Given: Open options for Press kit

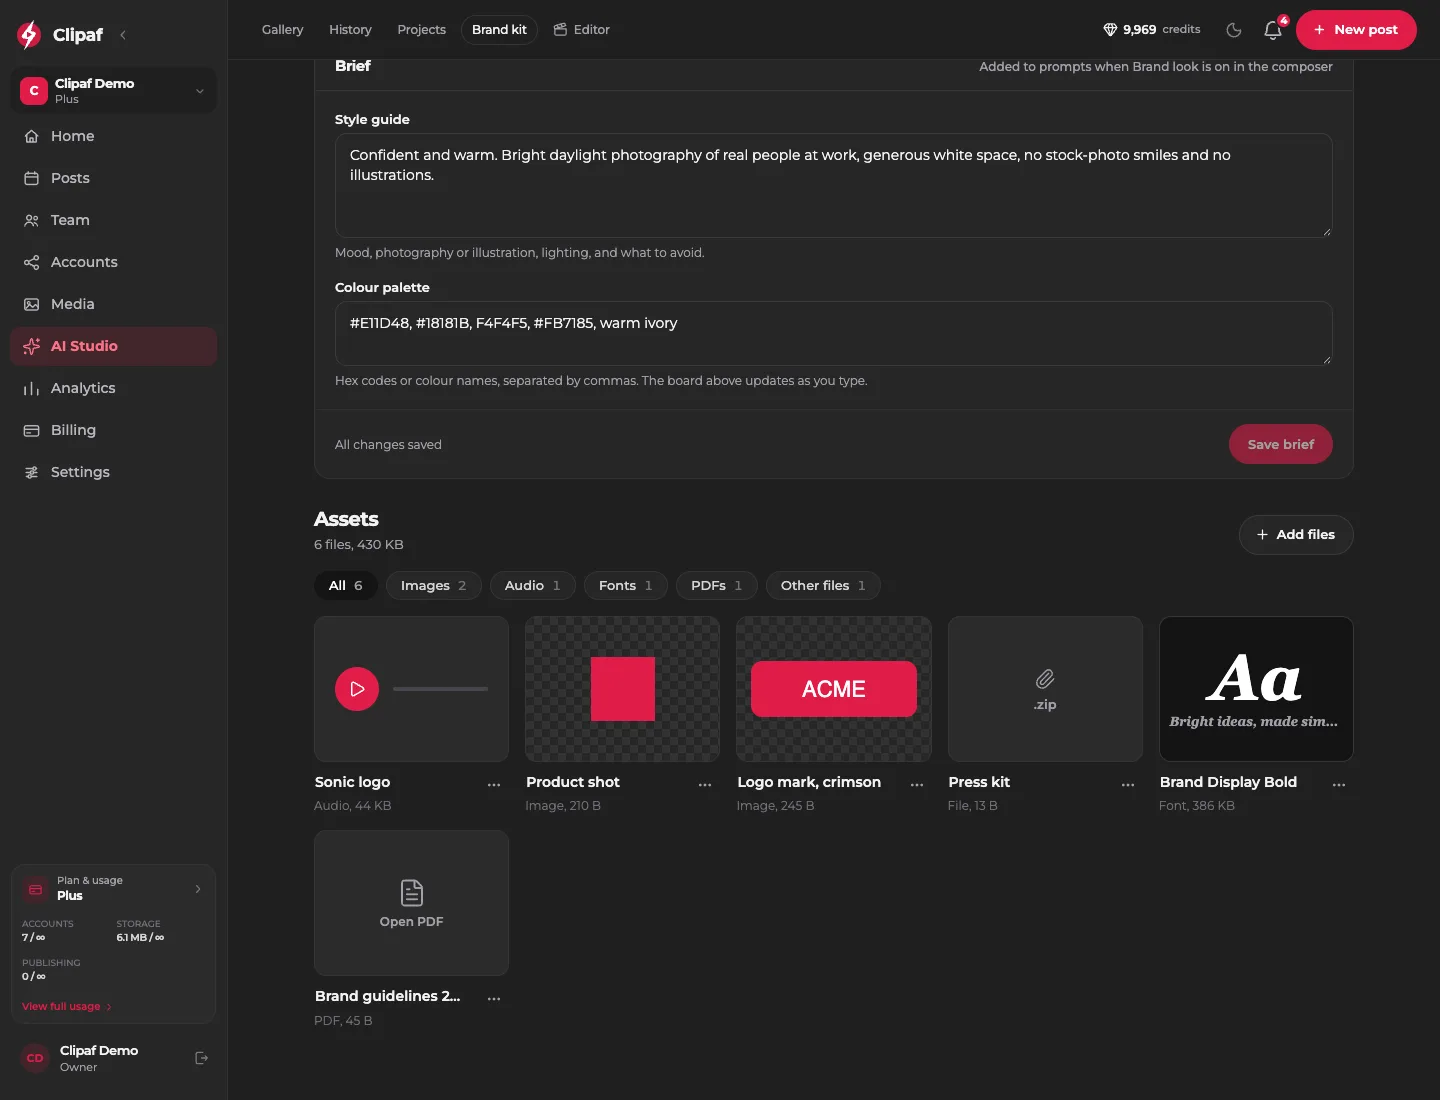Looking at the screenshot, I should pyautogui.click(x=1128, y=785).
